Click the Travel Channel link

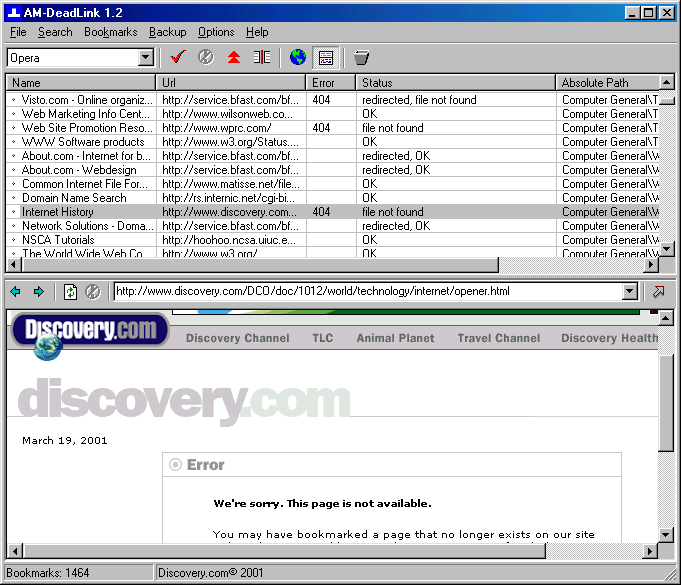(499, 338)
